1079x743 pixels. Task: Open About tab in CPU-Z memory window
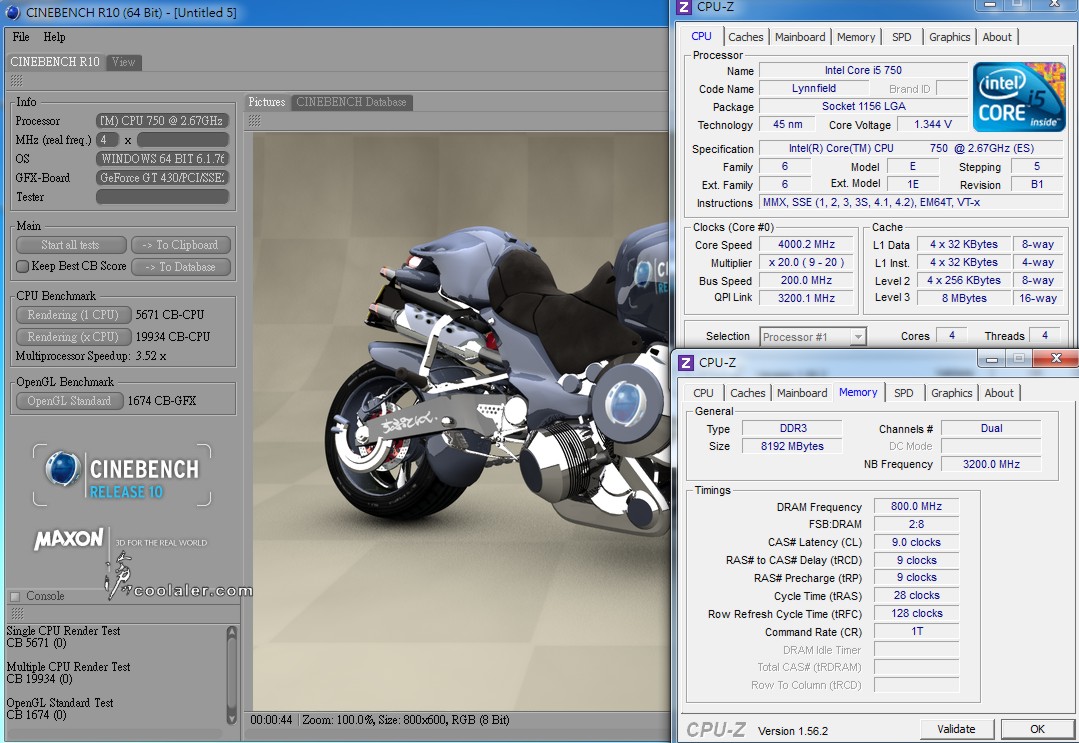click(999, 393)
